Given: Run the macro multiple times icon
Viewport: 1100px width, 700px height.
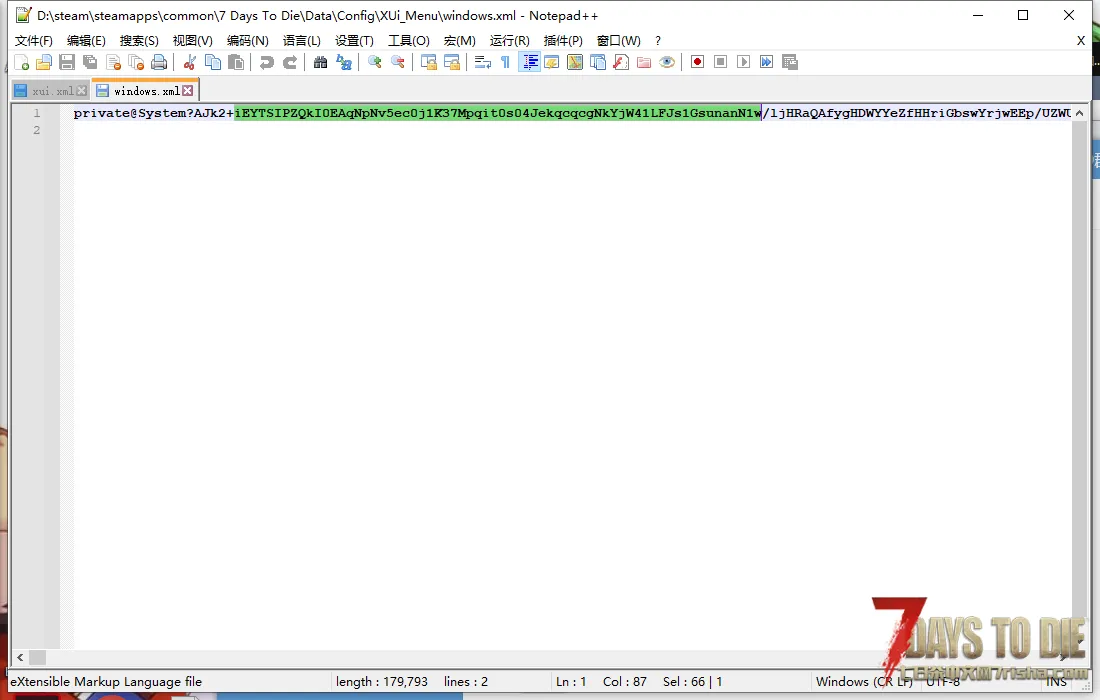Looking at the screenshot, I should tap(767, 62).
